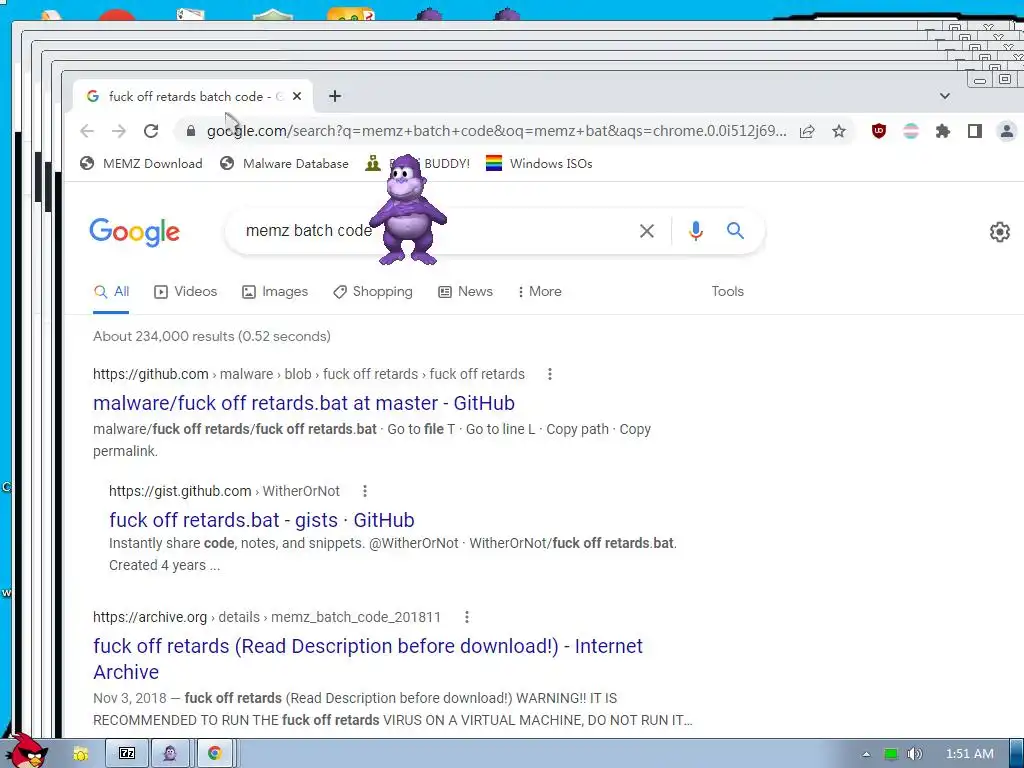1024x768 pixels.
Task: Switch to the News tab
Action: 466,292
